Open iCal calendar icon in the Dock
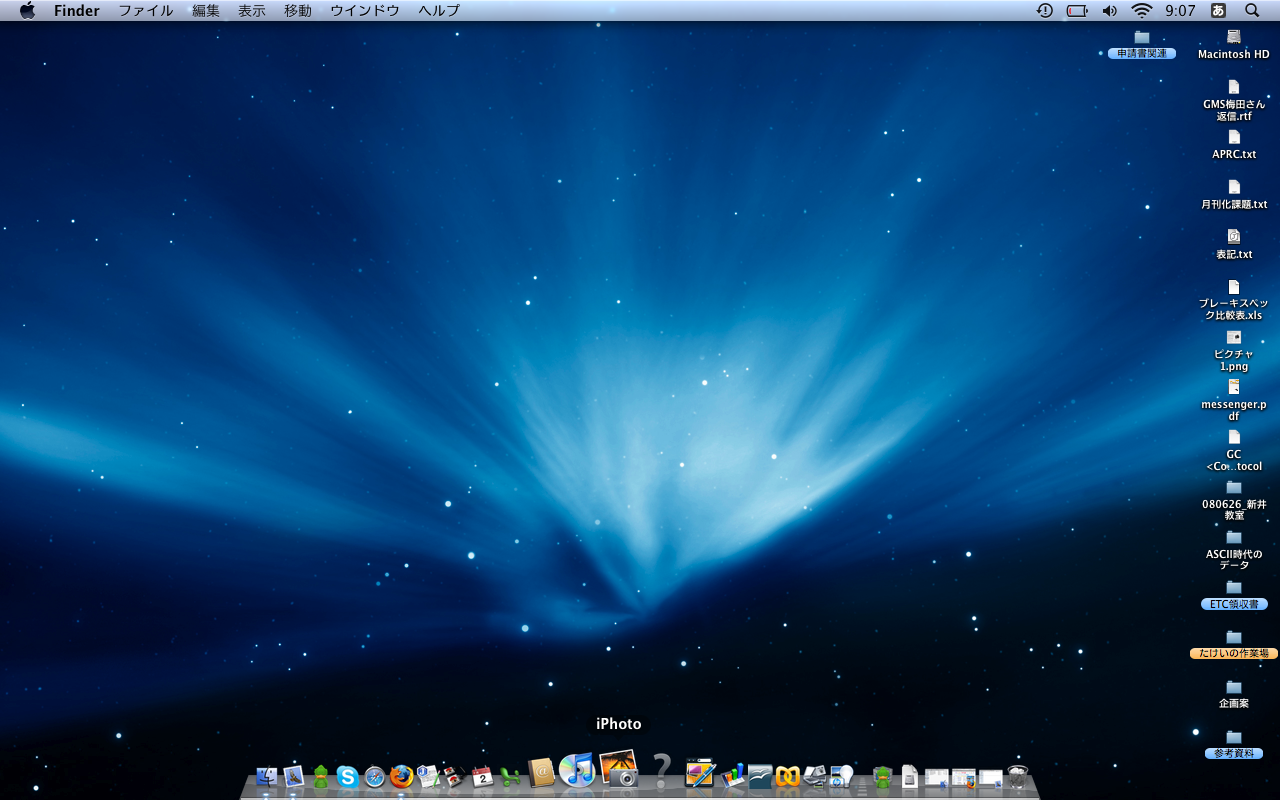 (482, 776)
